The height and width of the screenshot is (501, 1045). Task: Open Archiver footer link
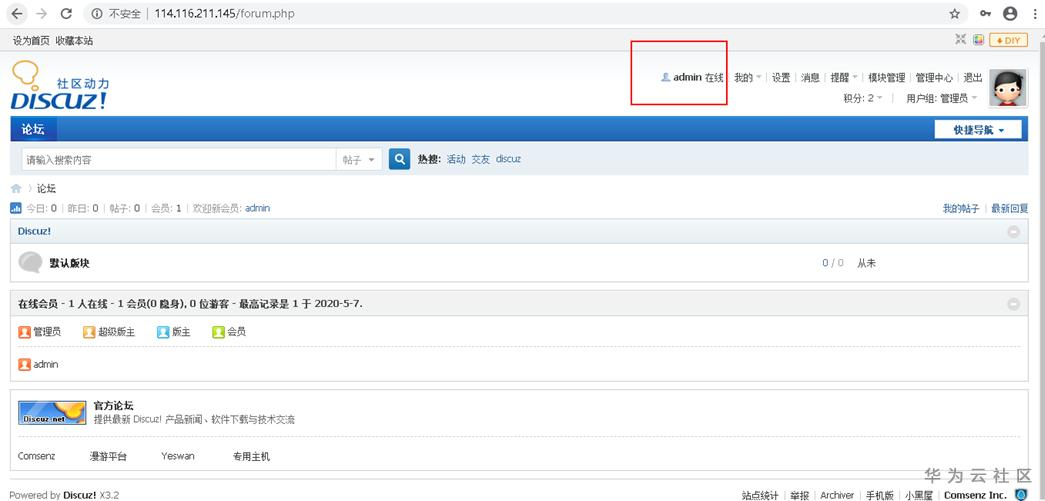837,495
